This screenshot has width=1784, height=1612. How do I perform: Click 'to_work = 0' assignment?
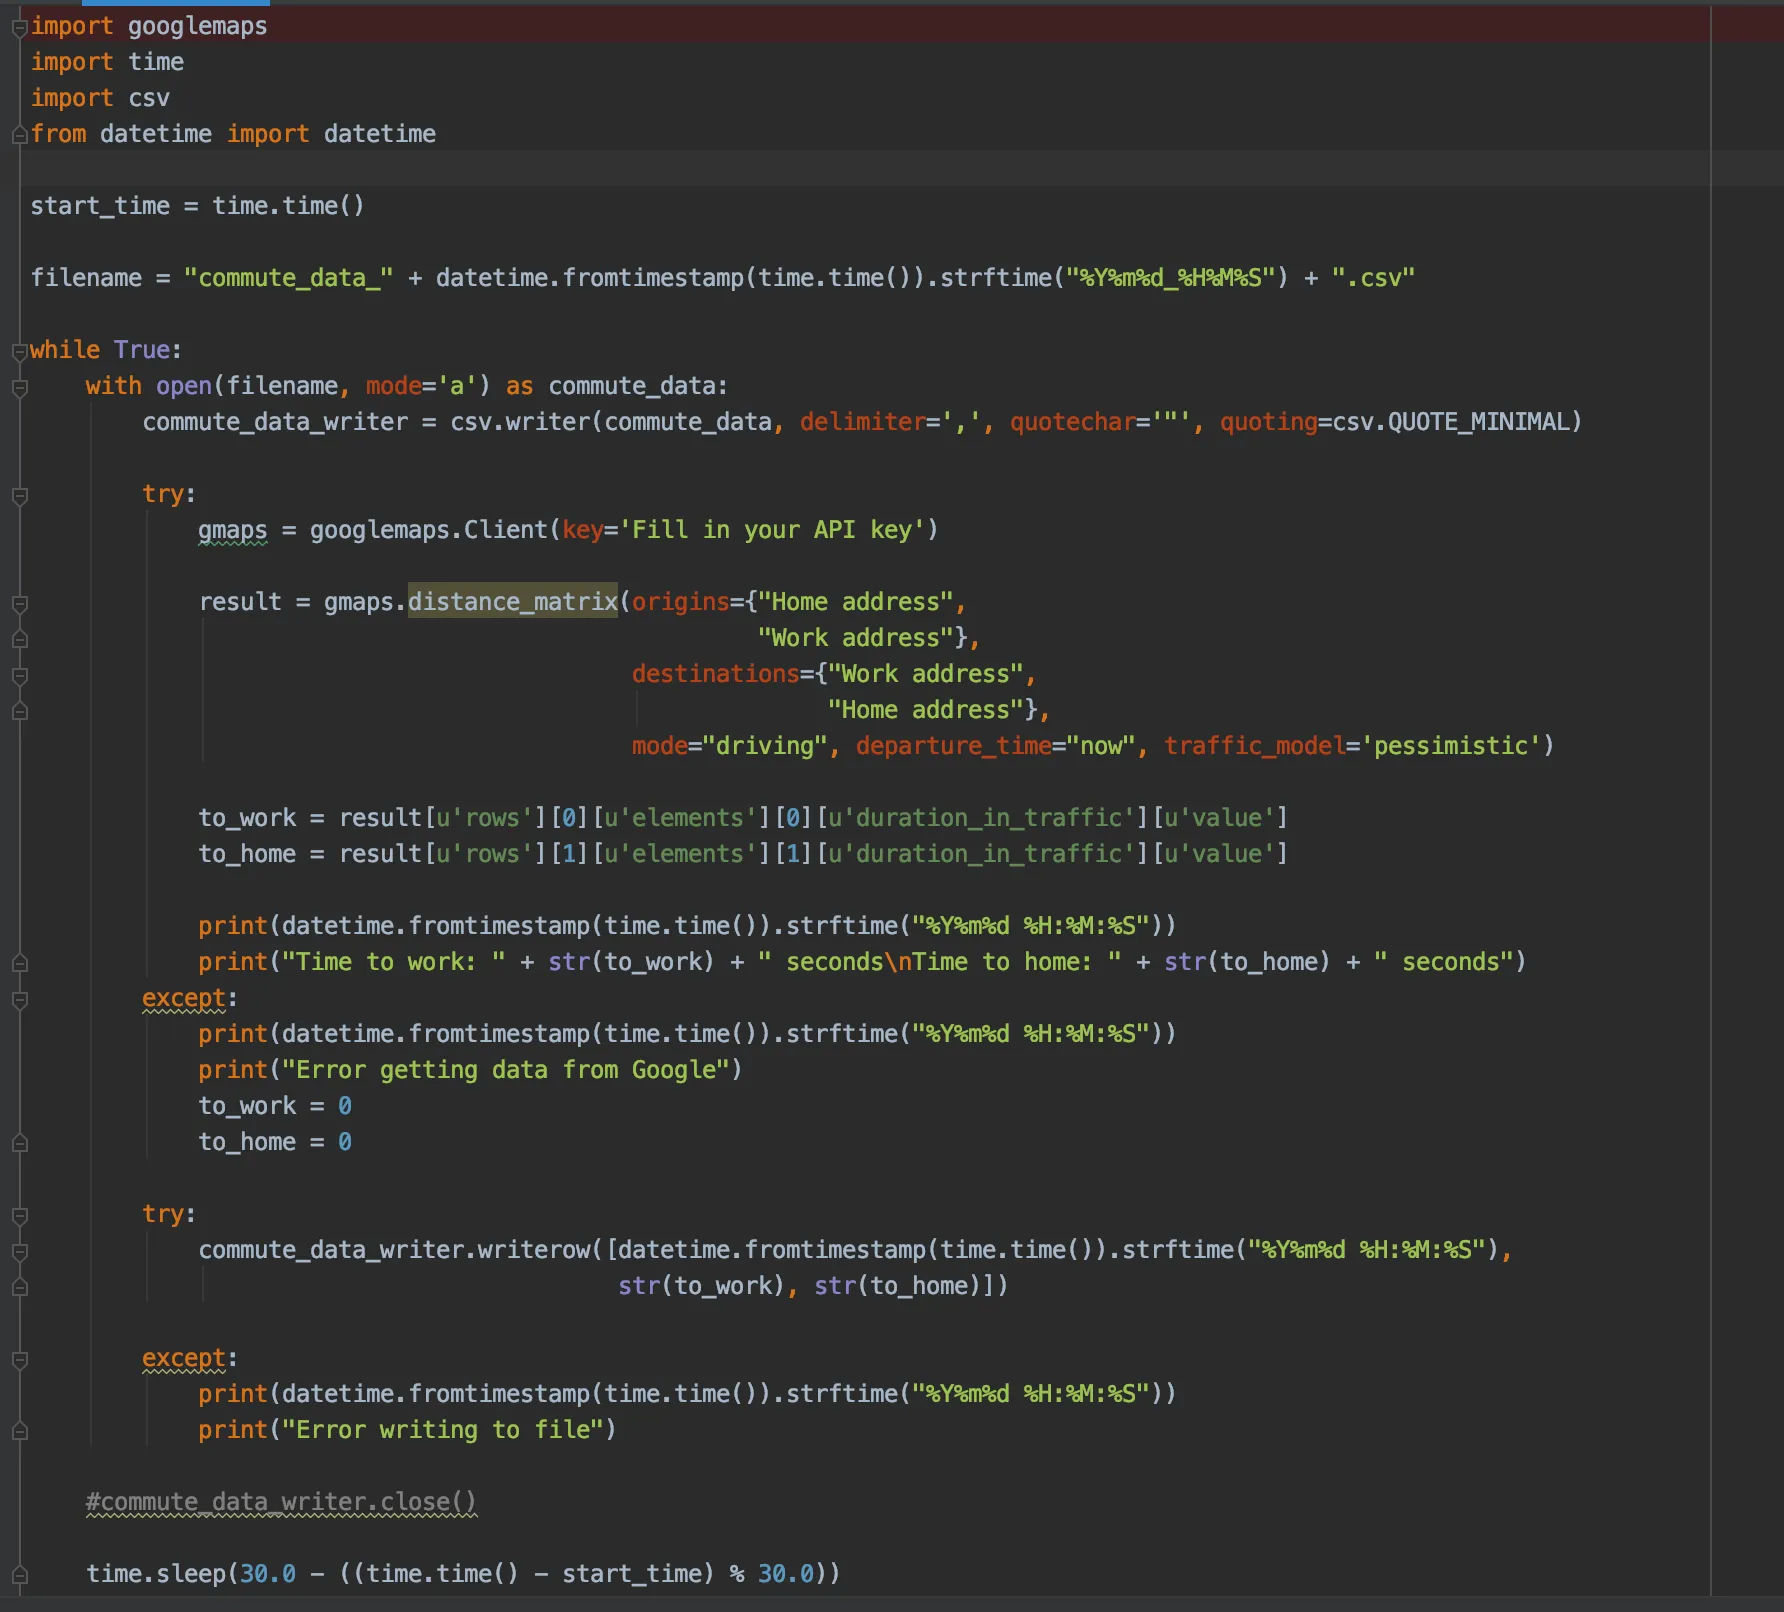275,1106
